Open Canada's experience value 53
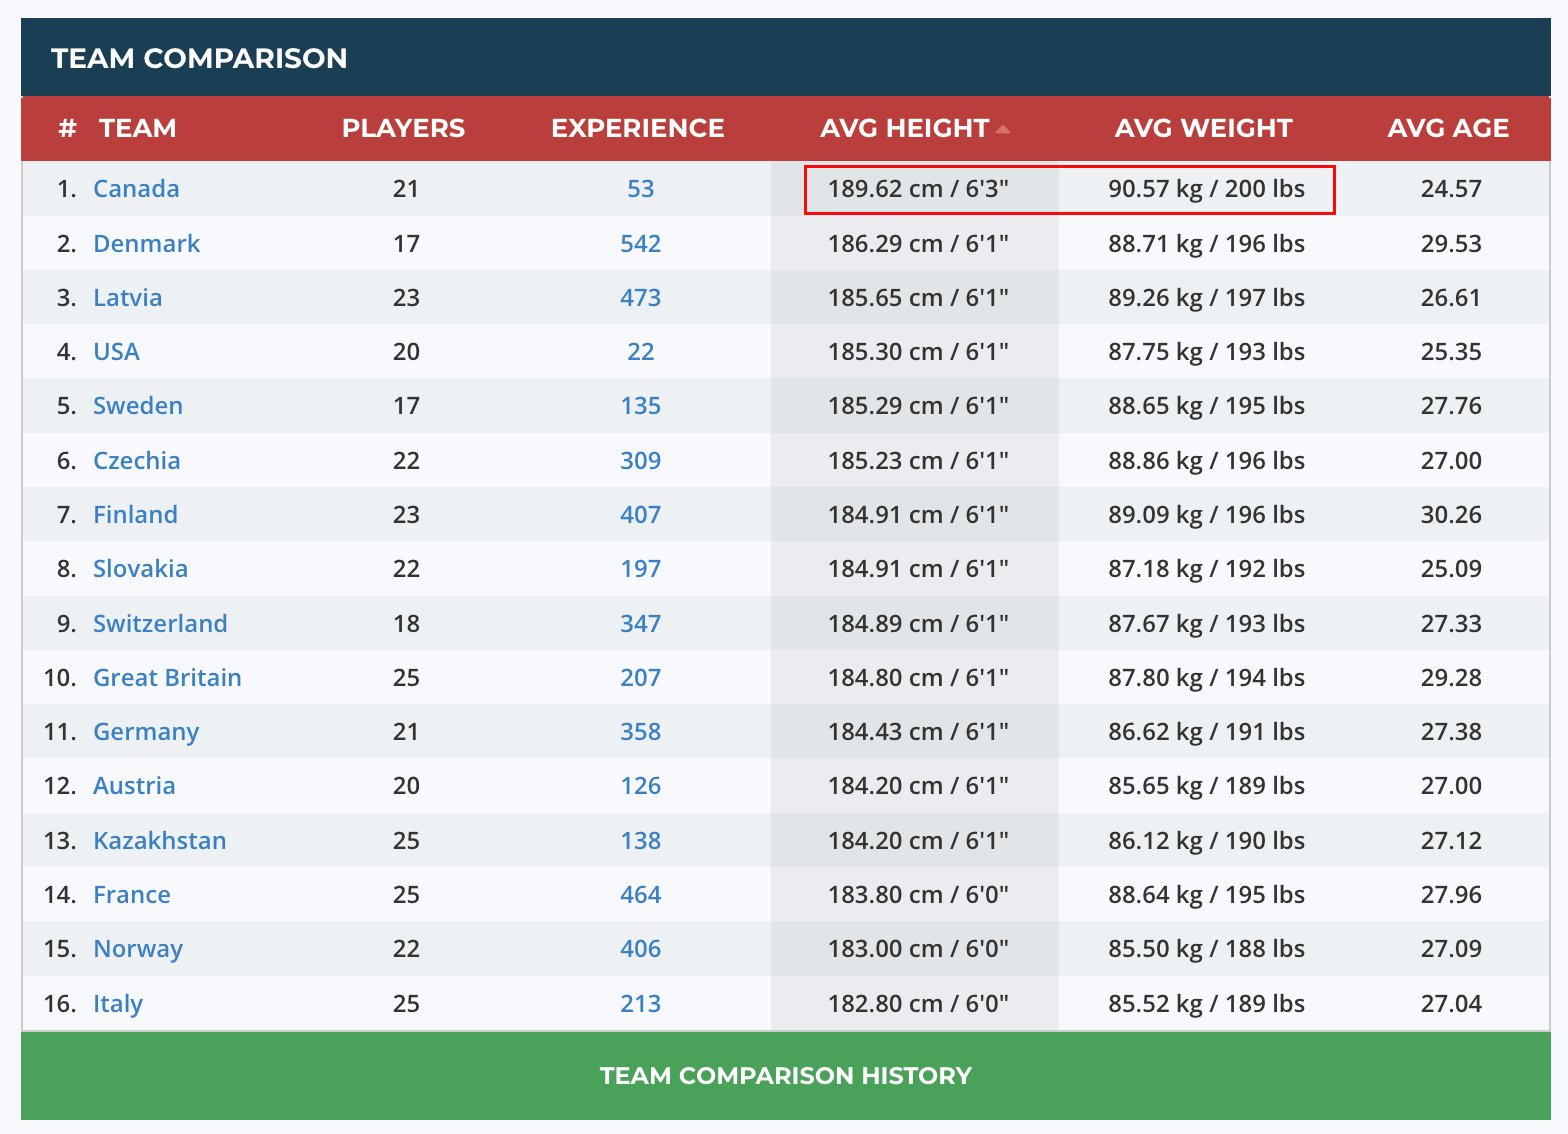The width and height of the screenshot is (1568, 1134). [x=641, y=189]
